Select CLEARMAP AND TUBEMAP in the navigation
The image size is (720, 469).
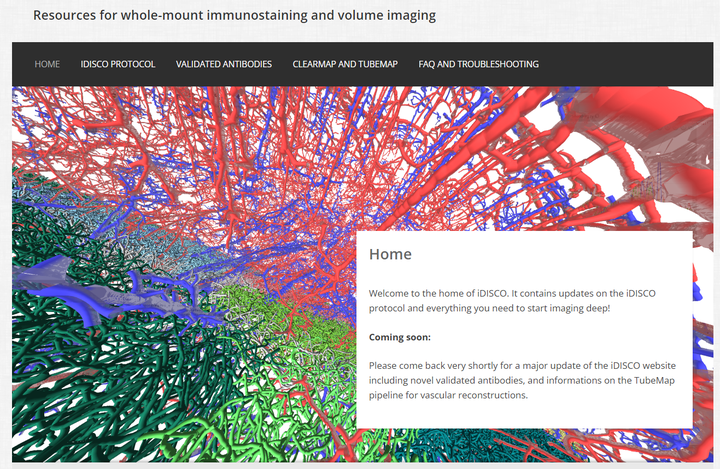pyautogui.click(x=345, y=64)
